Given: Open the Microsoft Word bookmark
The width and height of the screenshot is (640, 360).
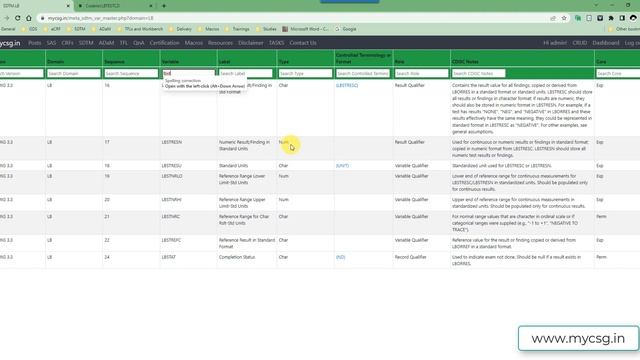Looking at the screenshot, I should 305,29.
